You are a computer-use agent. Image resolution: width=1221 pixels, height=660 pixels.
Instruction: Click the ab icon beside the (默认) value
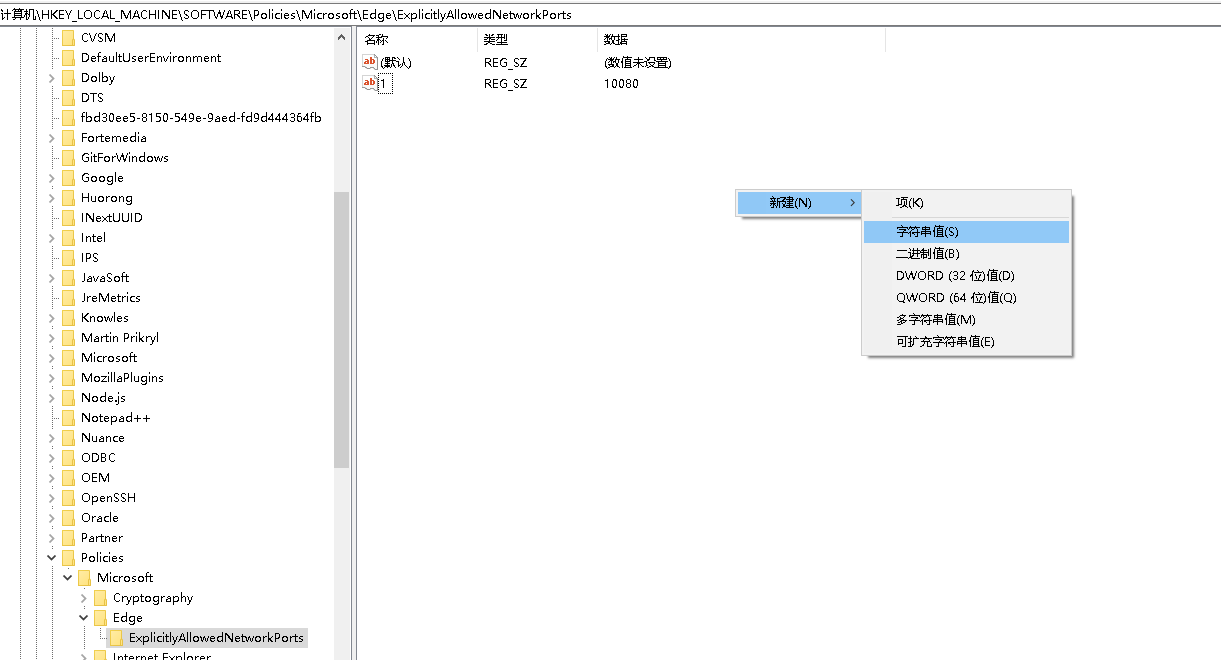coord(370,61)
